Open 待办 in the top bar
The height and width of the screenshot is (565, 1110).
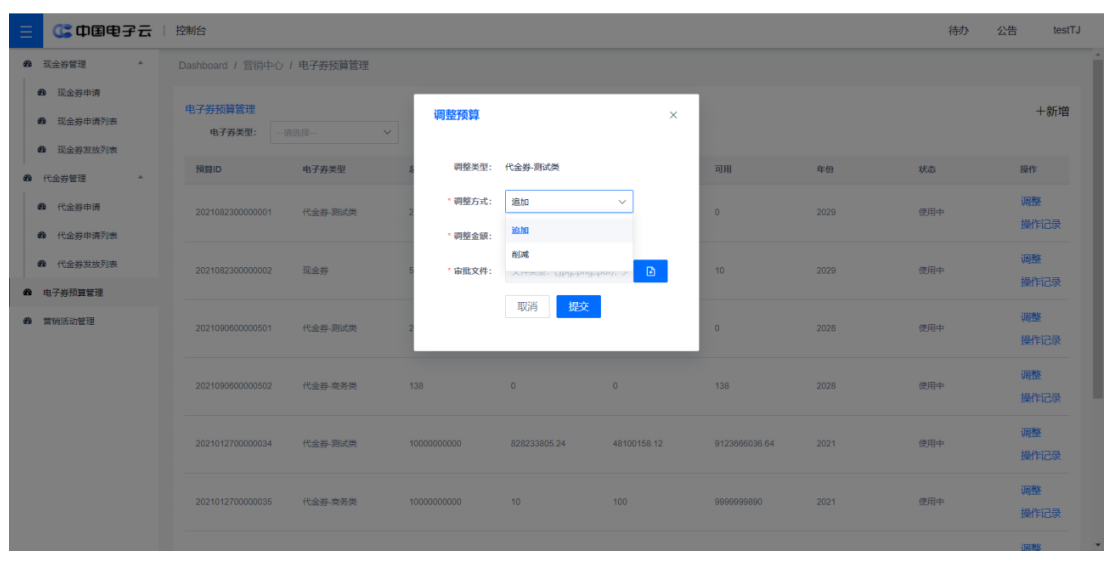[958, 31]
